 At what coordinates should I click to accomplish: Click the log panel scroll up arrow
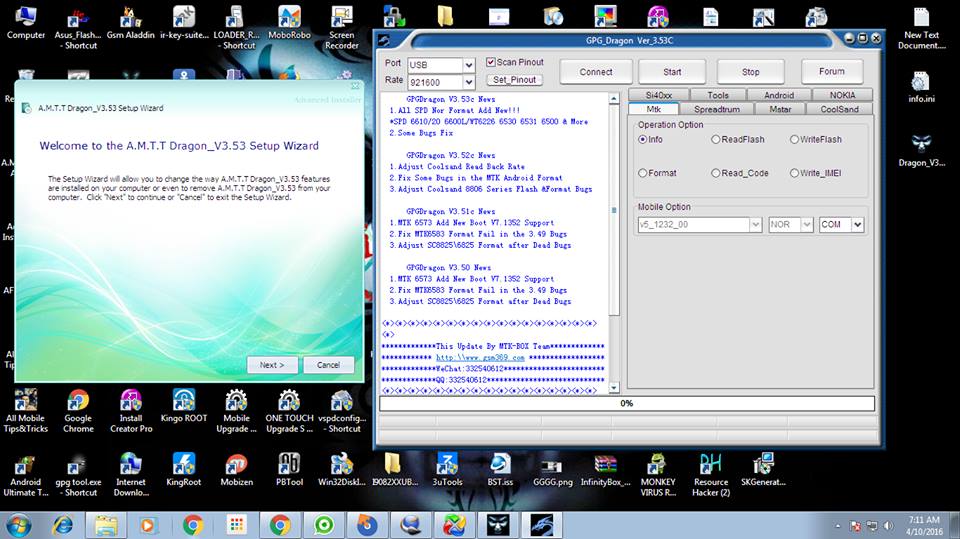tap(613, 99)
